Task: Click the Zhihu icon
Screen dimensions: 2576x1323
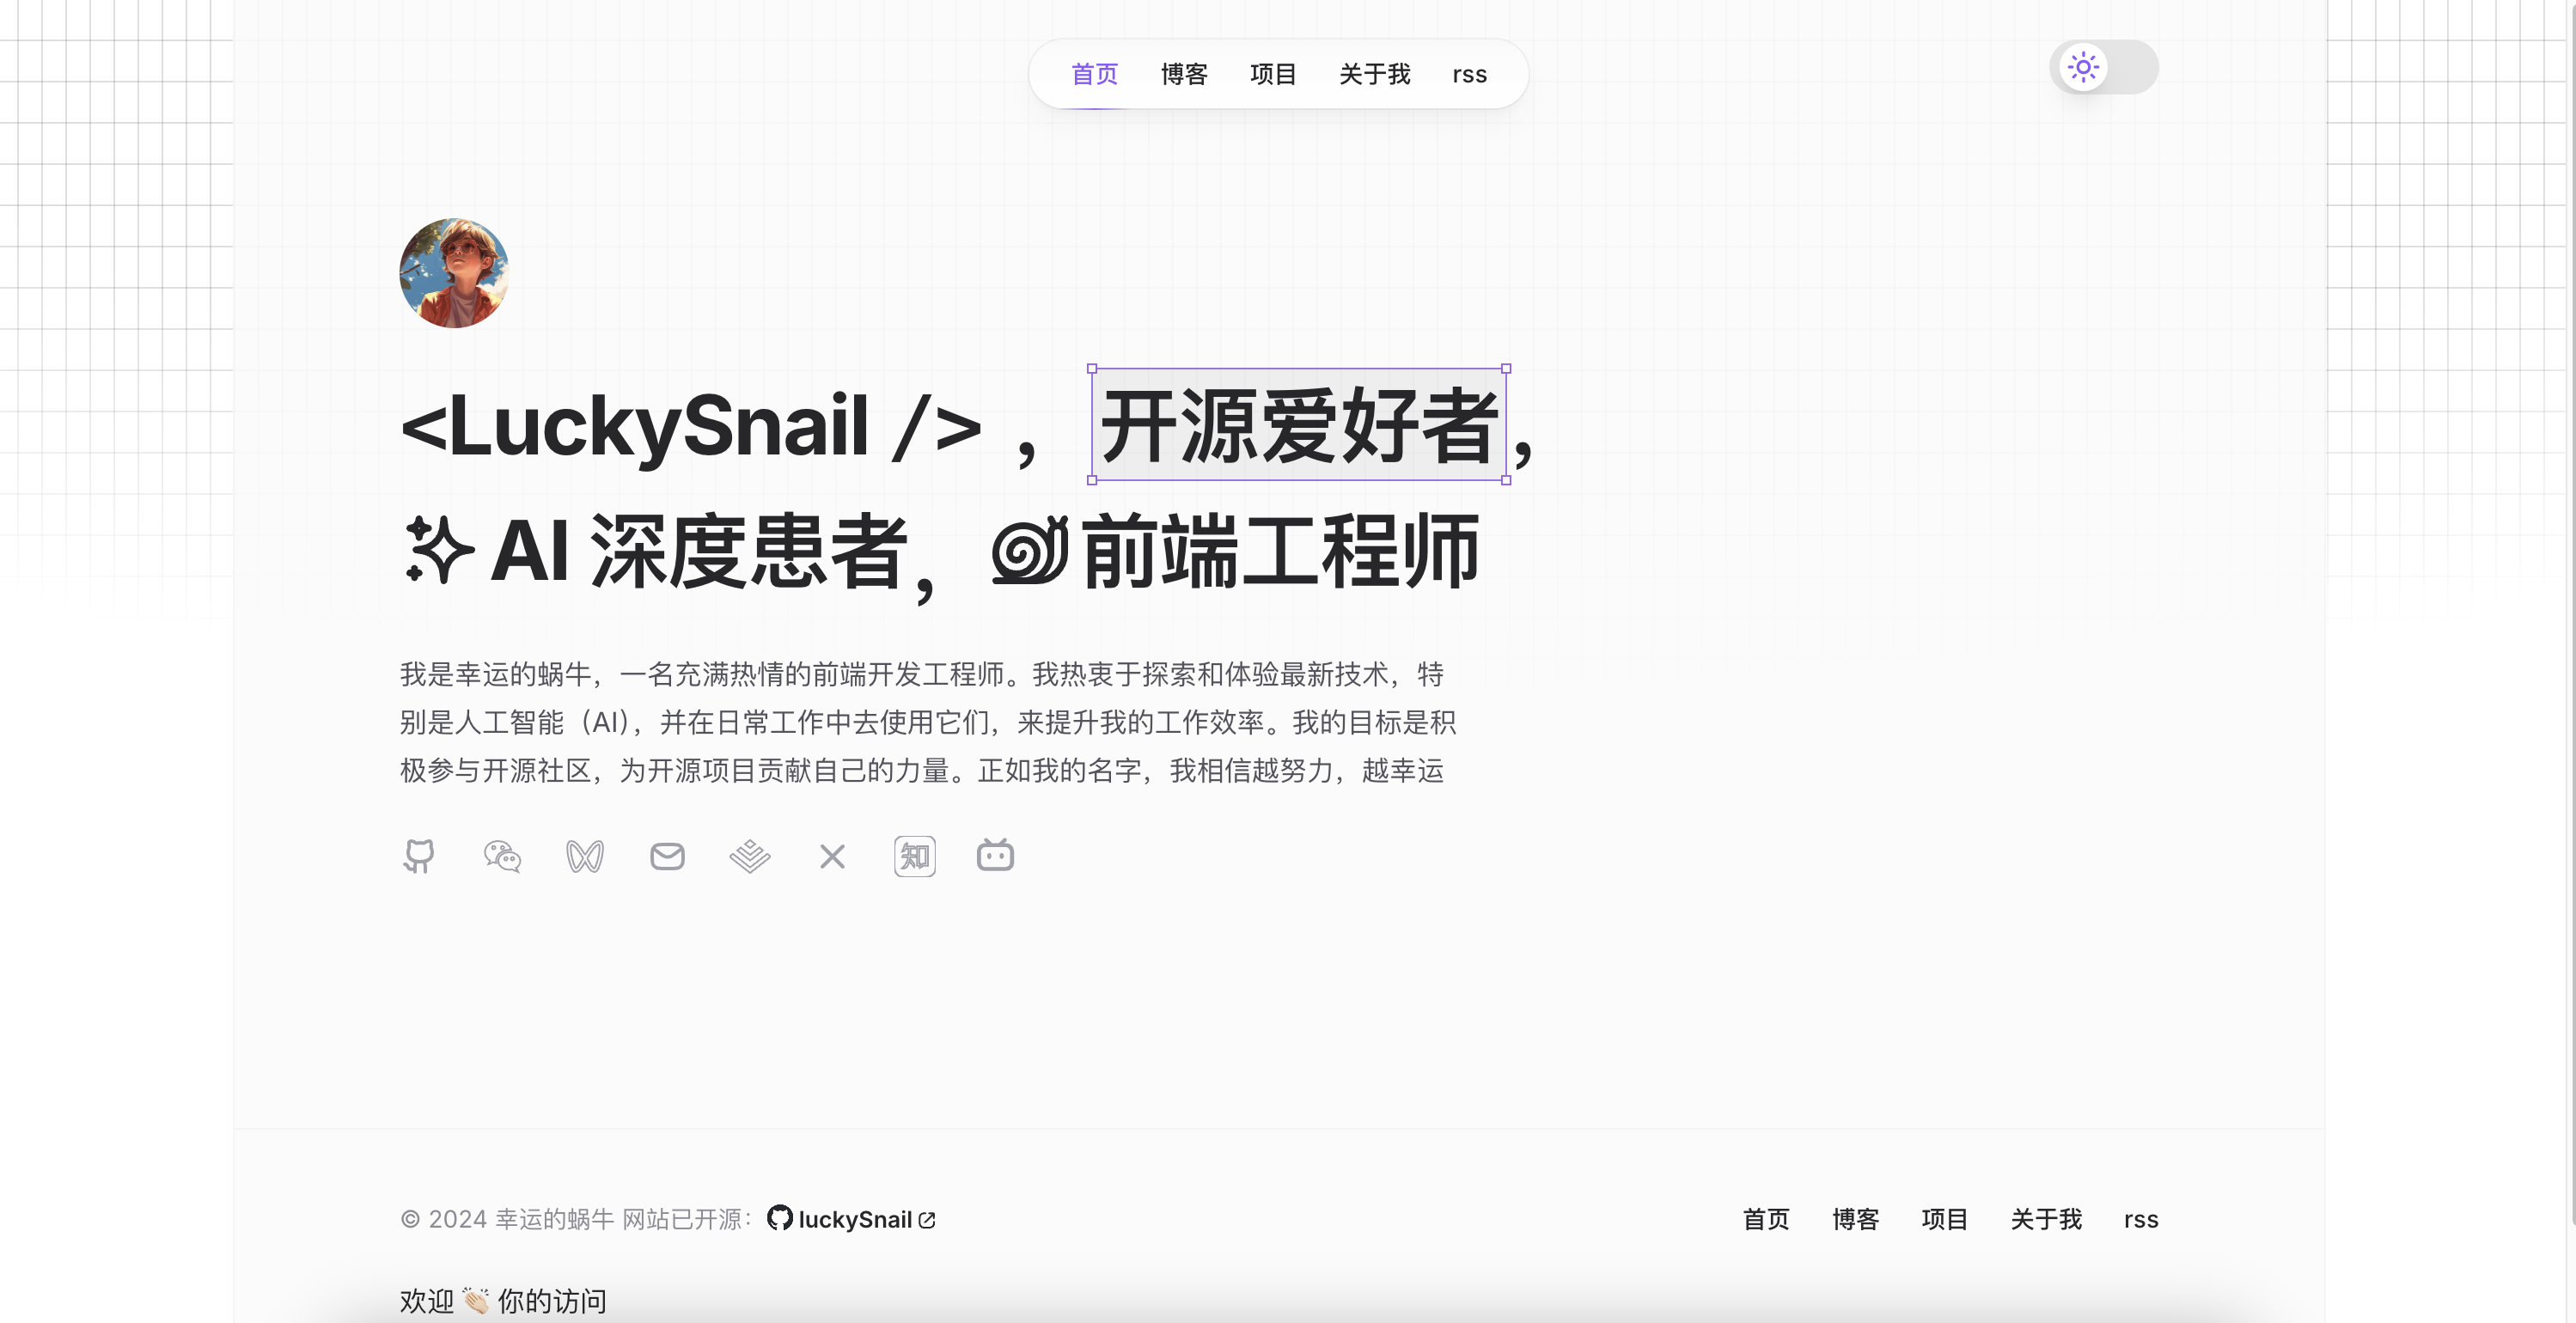Action: (913, 856)
